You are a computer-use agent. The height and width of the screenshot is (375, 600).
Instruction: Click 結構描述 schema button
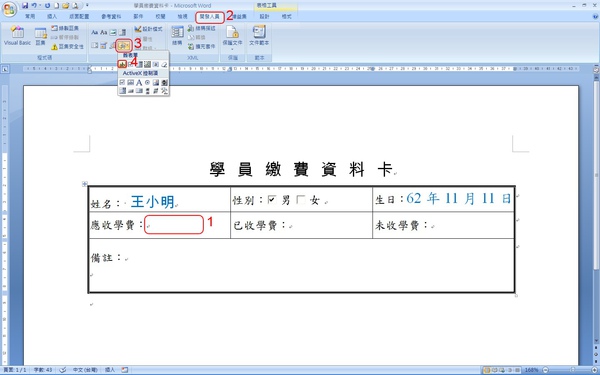[202, 28]
